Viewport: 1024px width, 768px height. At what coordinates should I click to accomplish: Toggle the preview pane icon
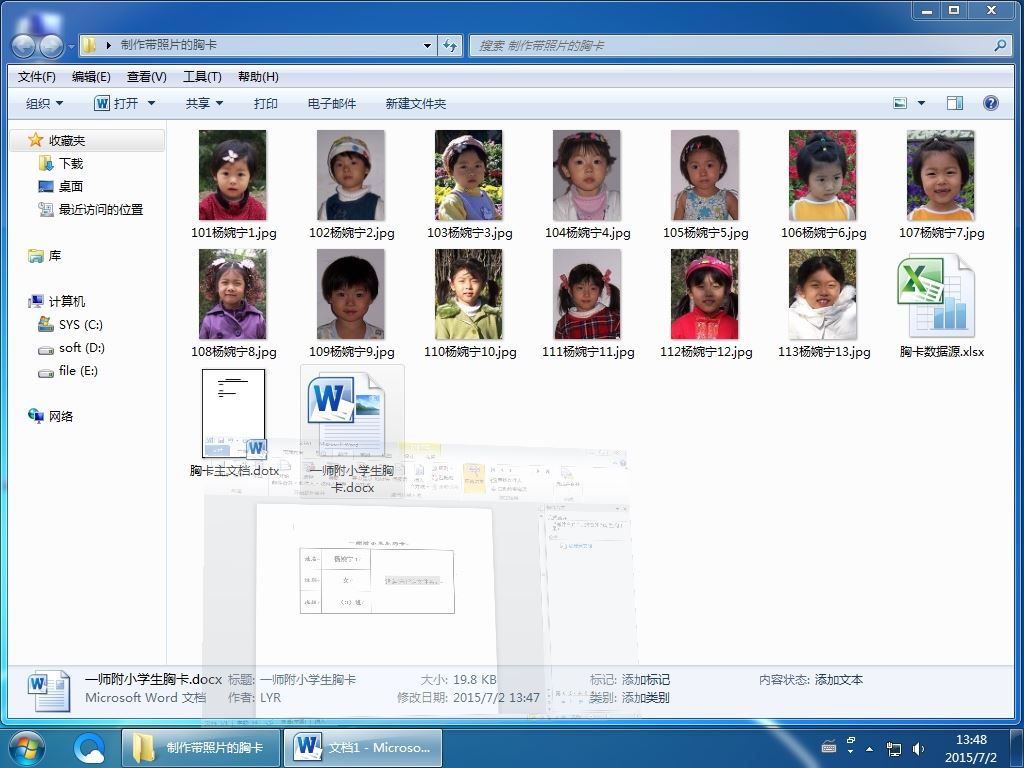[x=955, y=103]
